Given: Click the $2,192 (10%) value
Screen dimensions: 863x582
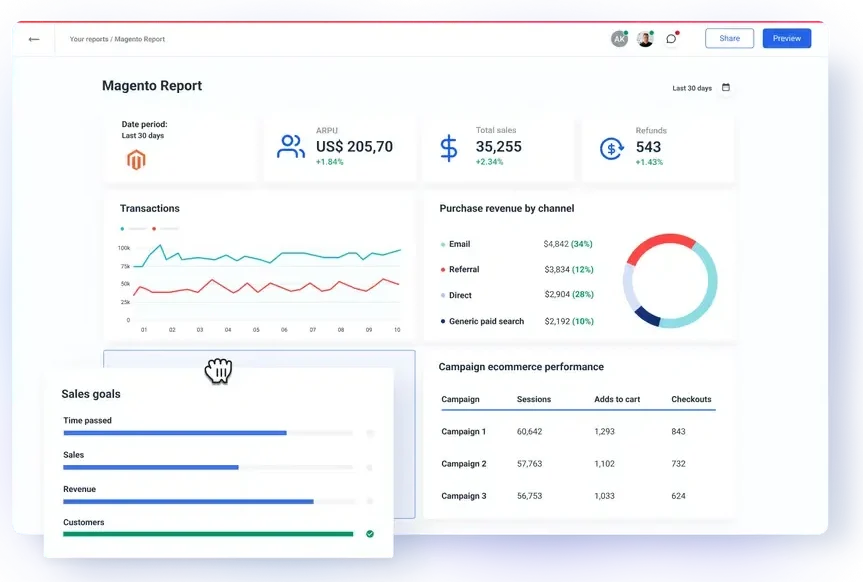Looking at the screenshot, I should 569,321.
